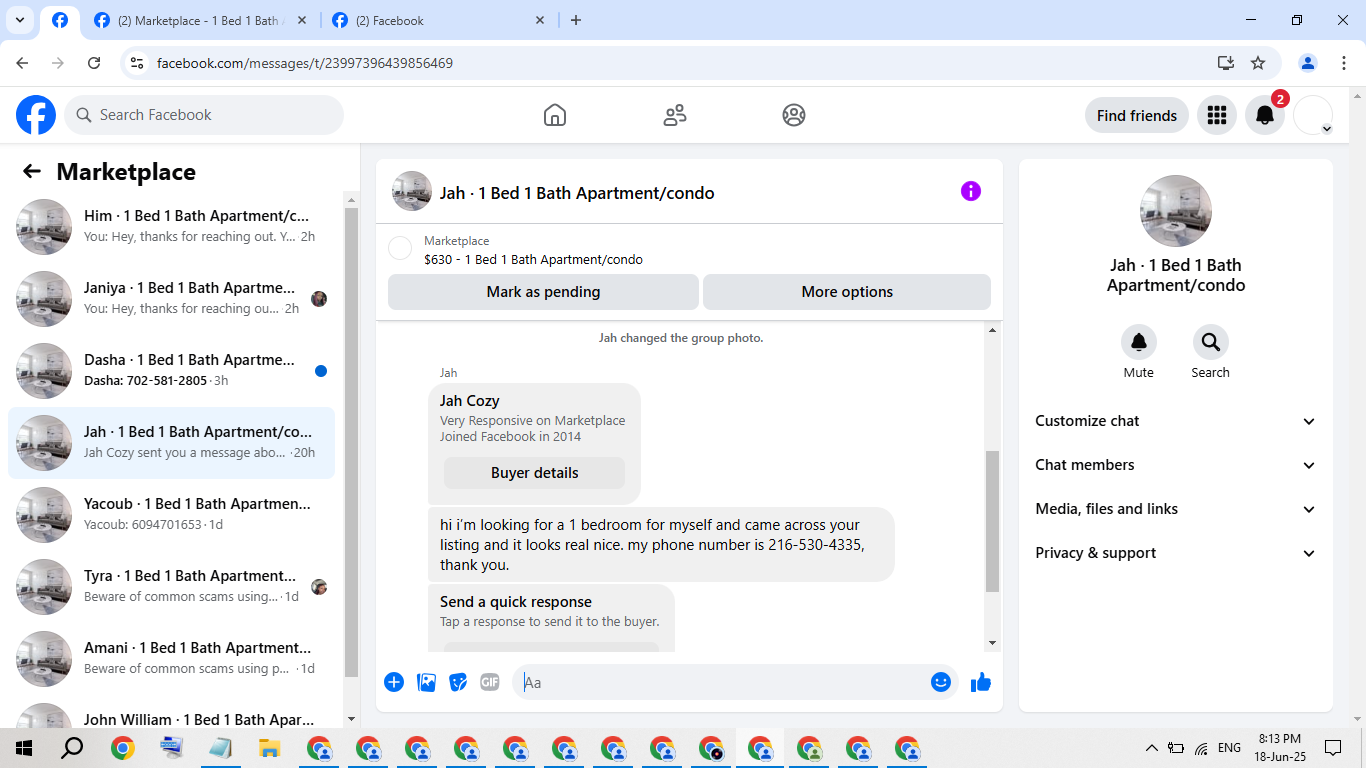This screenshot has height=768, width=1366.
Task: Open conversation with Yacoub
Action: pos(171,515)
